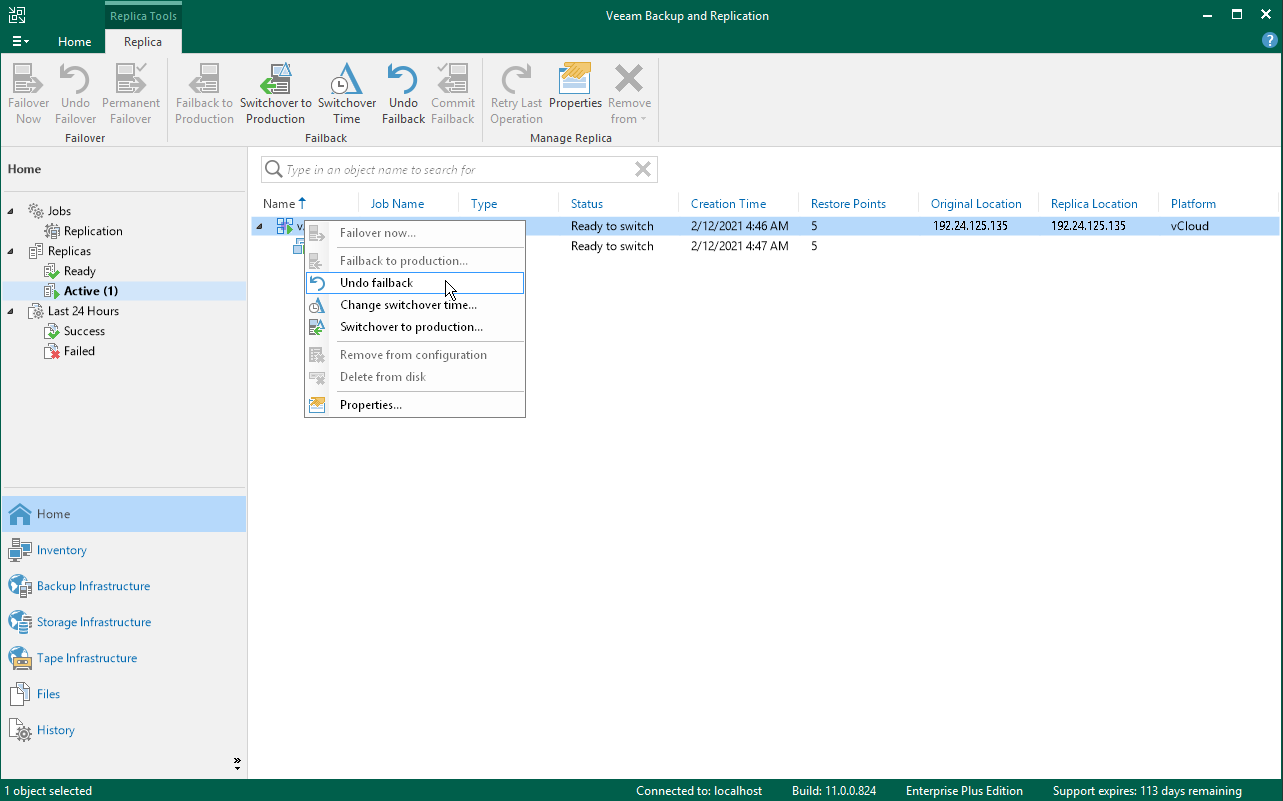The image size is (1283, 801).
Task: Switch to the Replica ribbon tab
Action: (x=143, y=42)
